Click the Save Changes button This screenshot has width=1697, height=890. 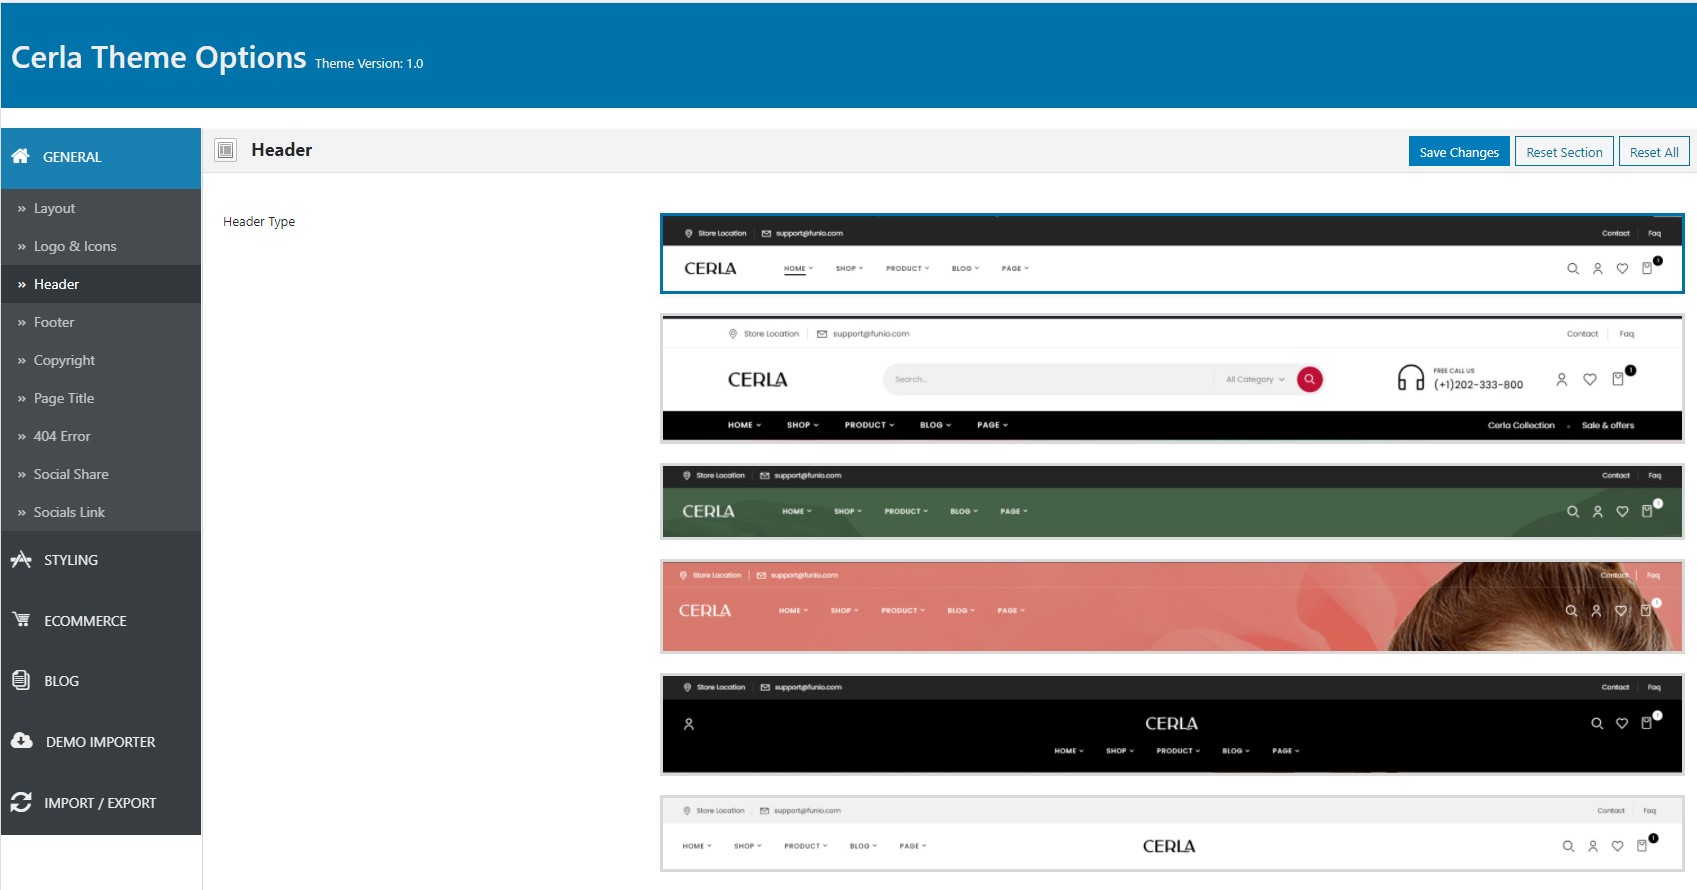1459,152
